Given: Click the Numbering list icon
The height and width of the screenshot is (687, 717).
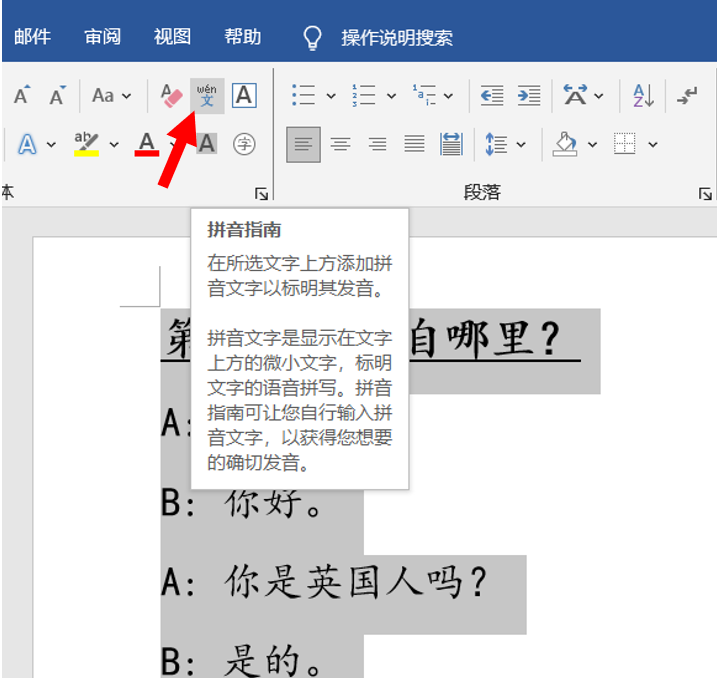Looking at the screenshot, I should click(364, 96).
